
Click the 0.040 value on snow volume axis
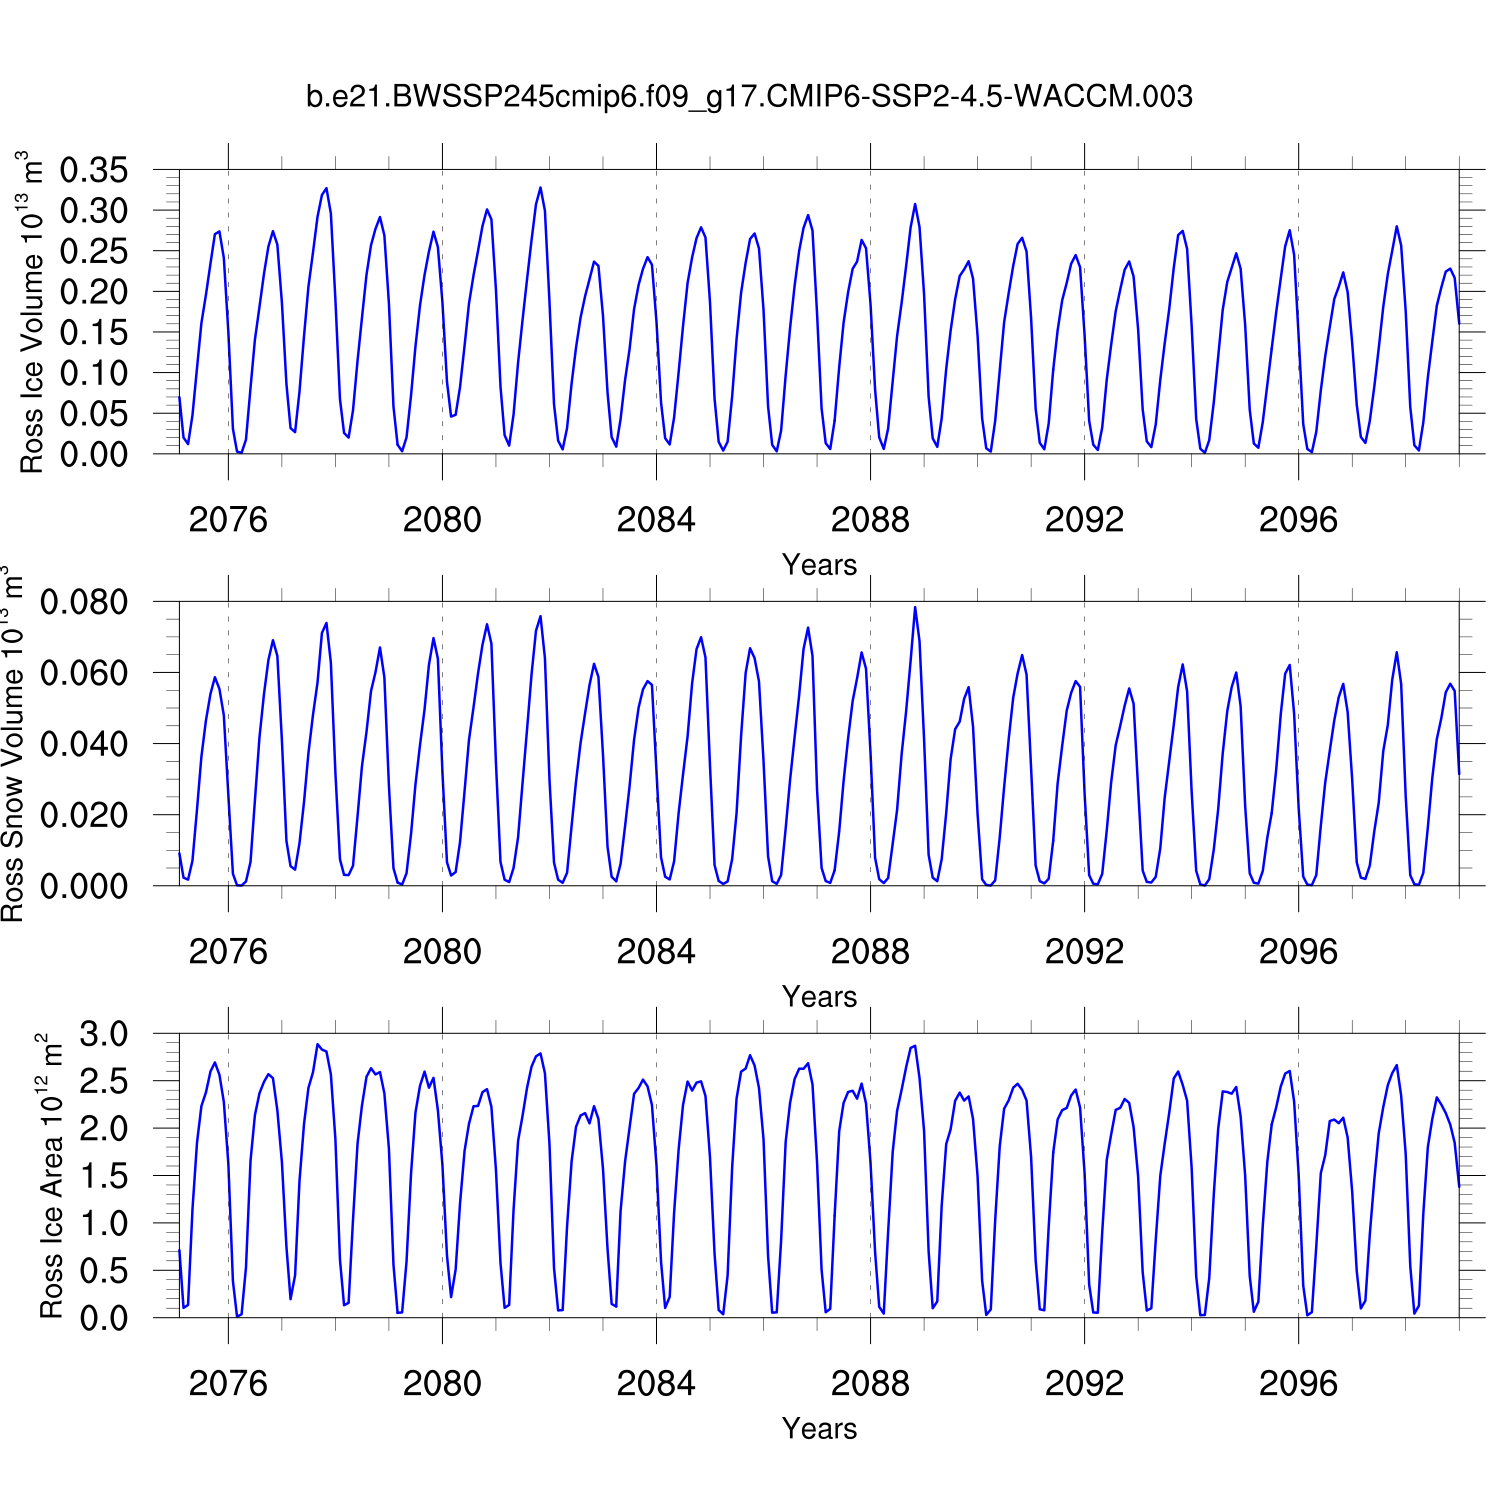pyautogui.click(x=84, y=744)
